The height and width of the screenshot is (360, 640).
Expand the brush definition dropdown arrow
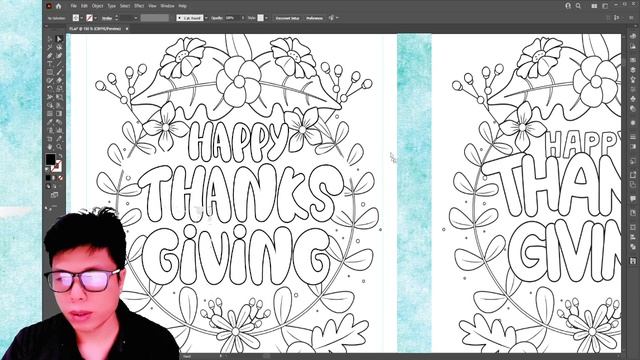(206, 18)
